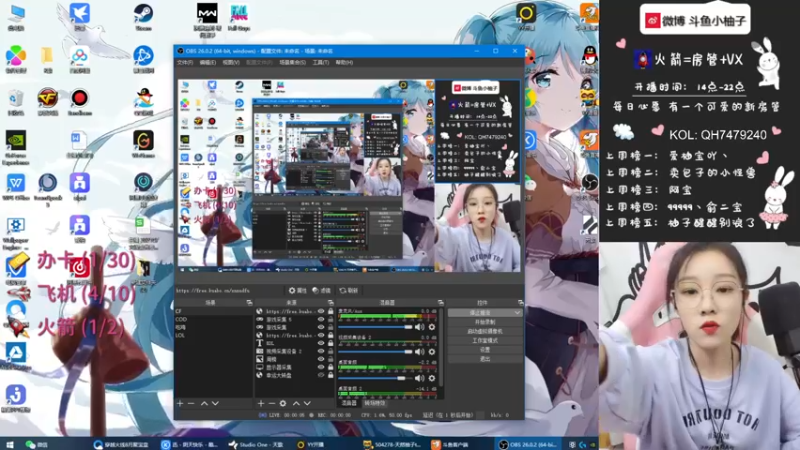The image size is (800, 450).
Task: Open the Steam desktop shortcut
Action: click(143, 17)
